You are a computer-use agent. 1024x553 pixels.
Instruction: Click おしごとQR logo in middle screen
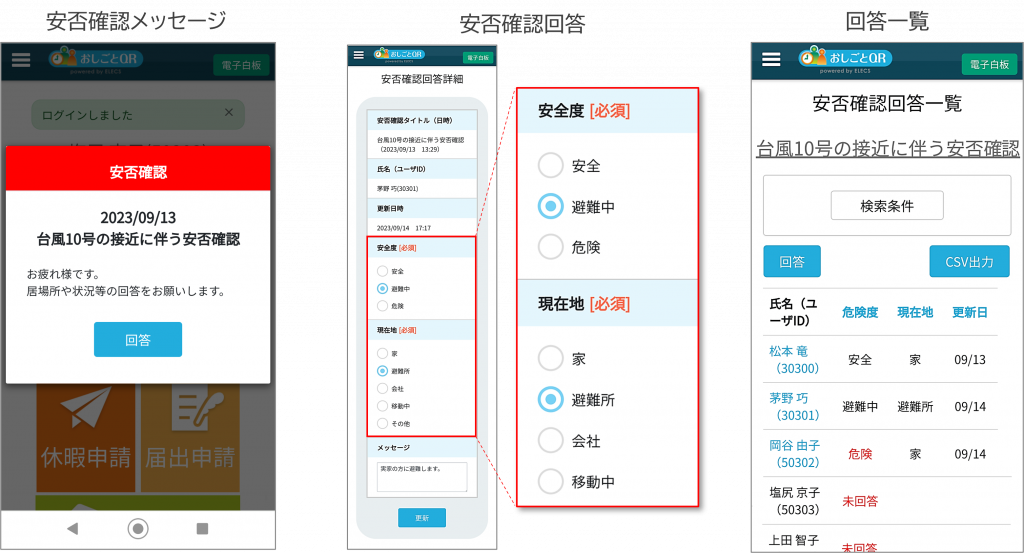pos(399,55)
